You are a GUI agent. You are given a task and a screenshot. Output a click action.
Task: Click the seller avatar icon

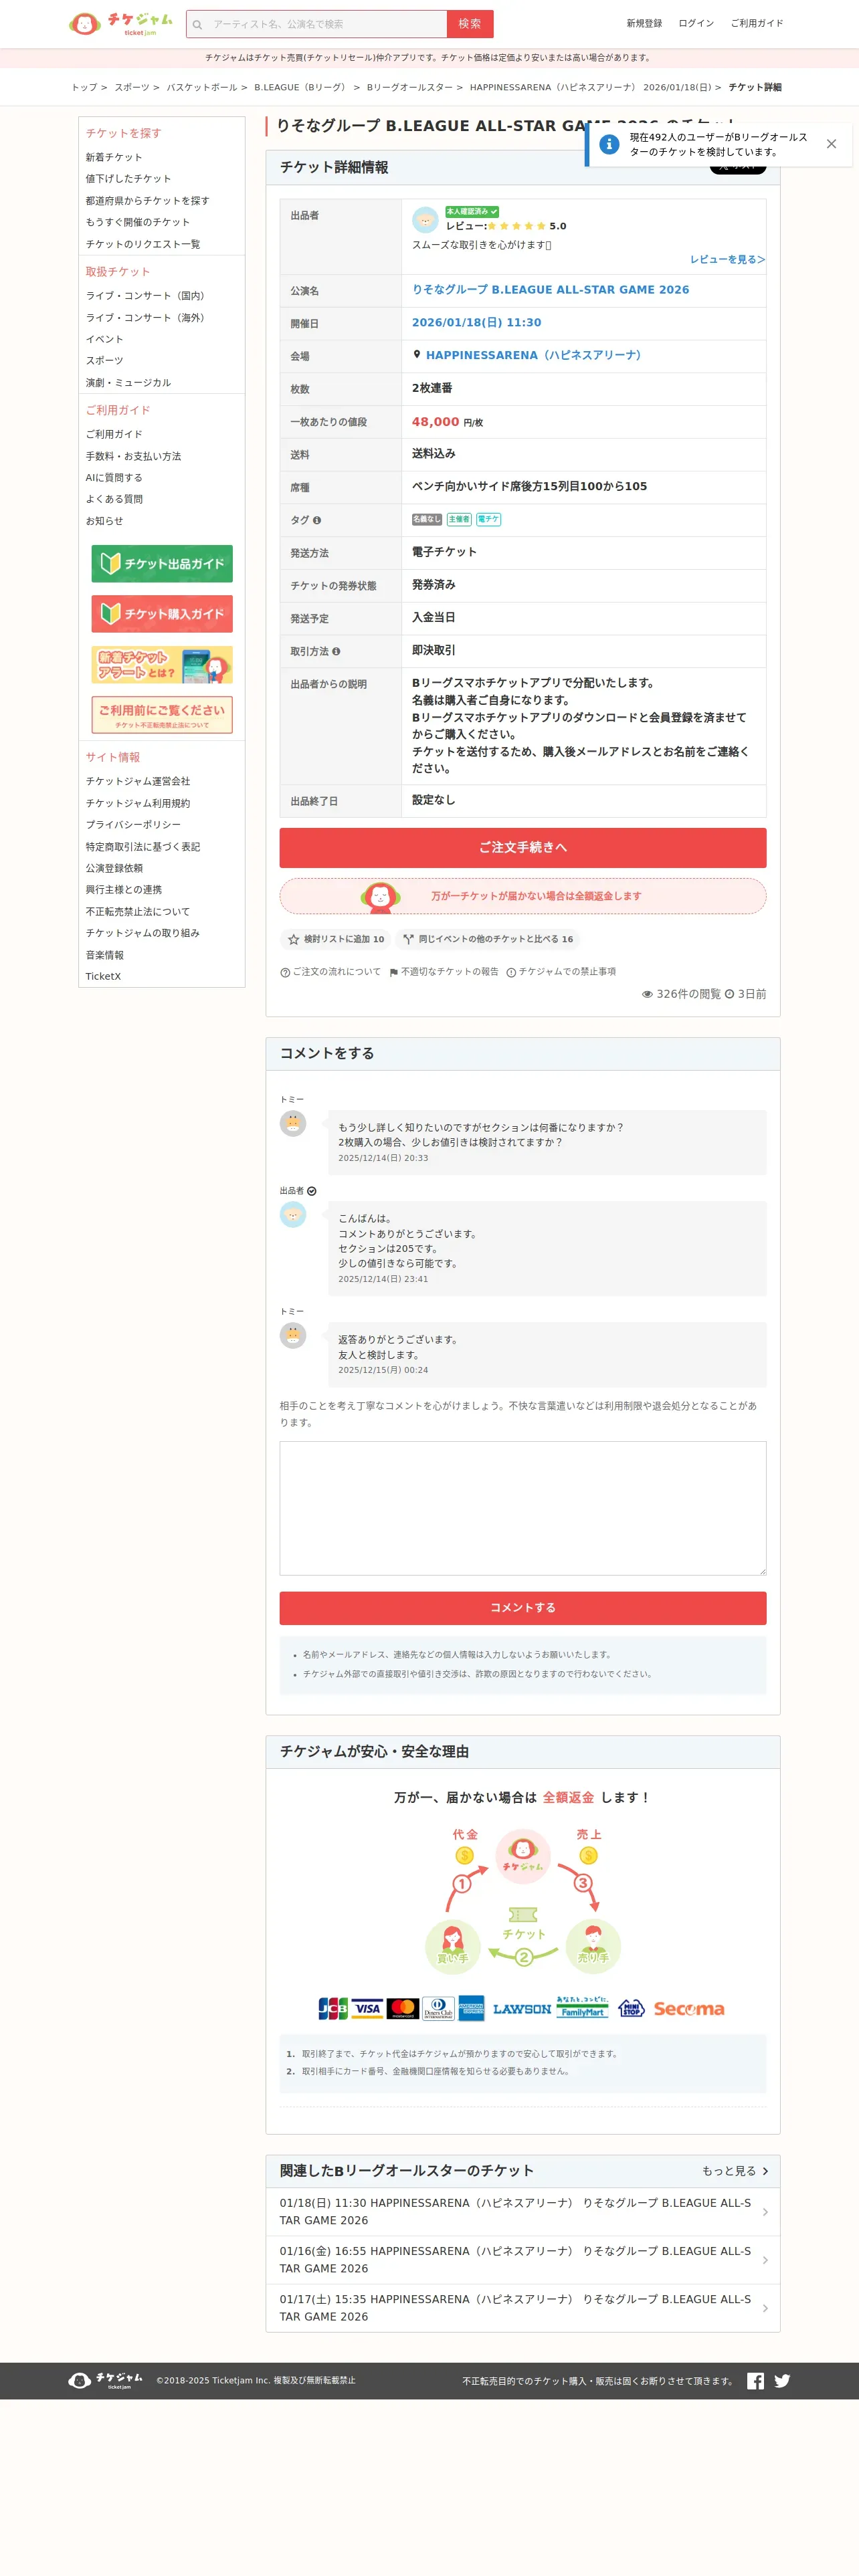click(x=425, y=219)
